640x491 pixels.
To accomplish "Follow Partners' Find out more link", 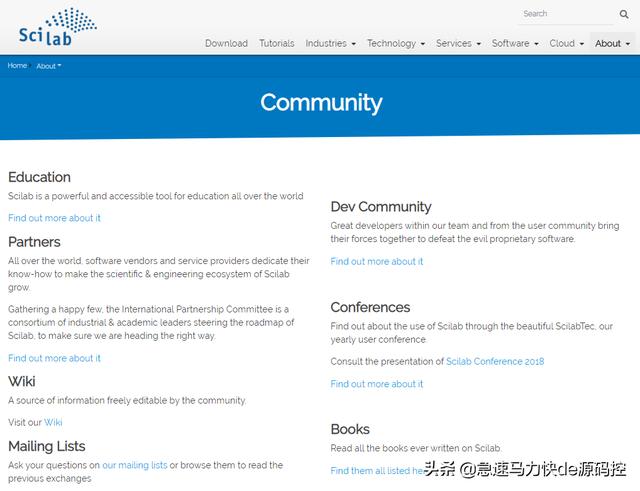I will (54, 358).
